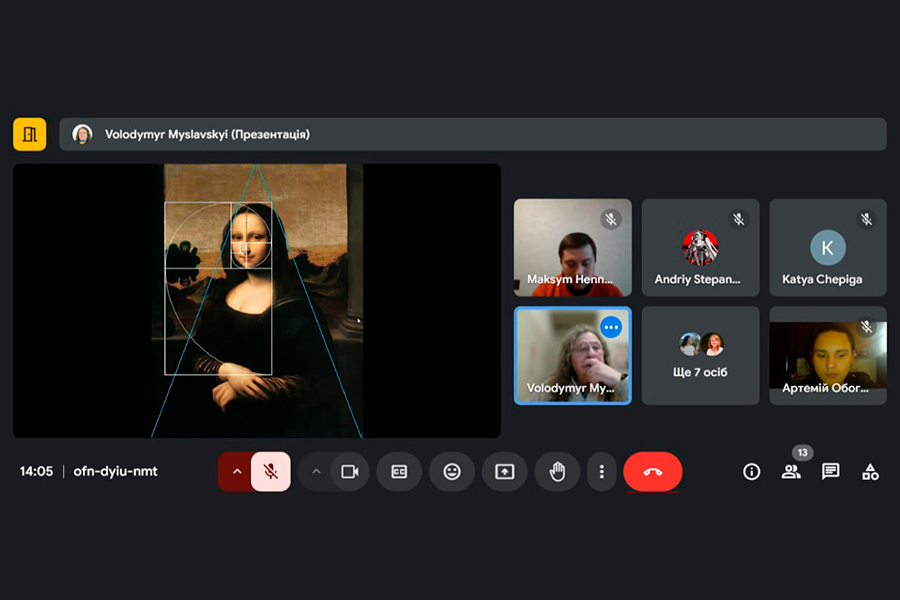The height and width of the screenshot is (600, 900).
Task: Expand the audio settings chevron
Action: (236, 471)
